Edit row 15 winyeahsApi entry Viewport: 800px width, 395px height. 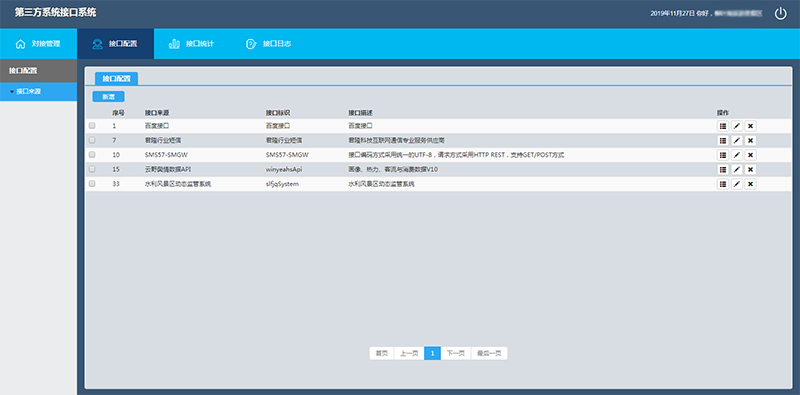point(736,169)
